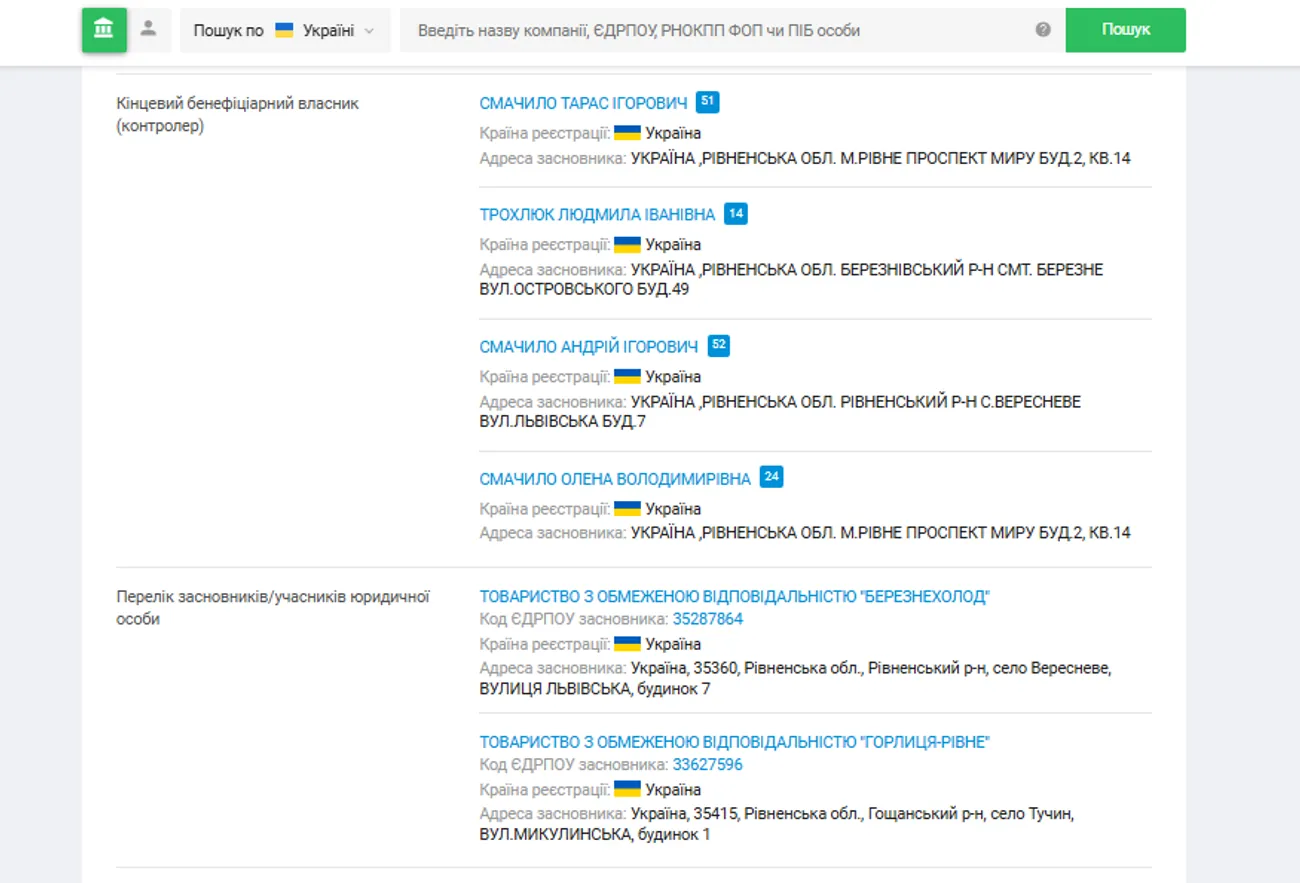Open ТРОХЛЮК ЛЮДМИЛА ІВАНІВНА profile link
Image resolution: width=1300 pixels, height=883 pixels.
tap(597, 215)
